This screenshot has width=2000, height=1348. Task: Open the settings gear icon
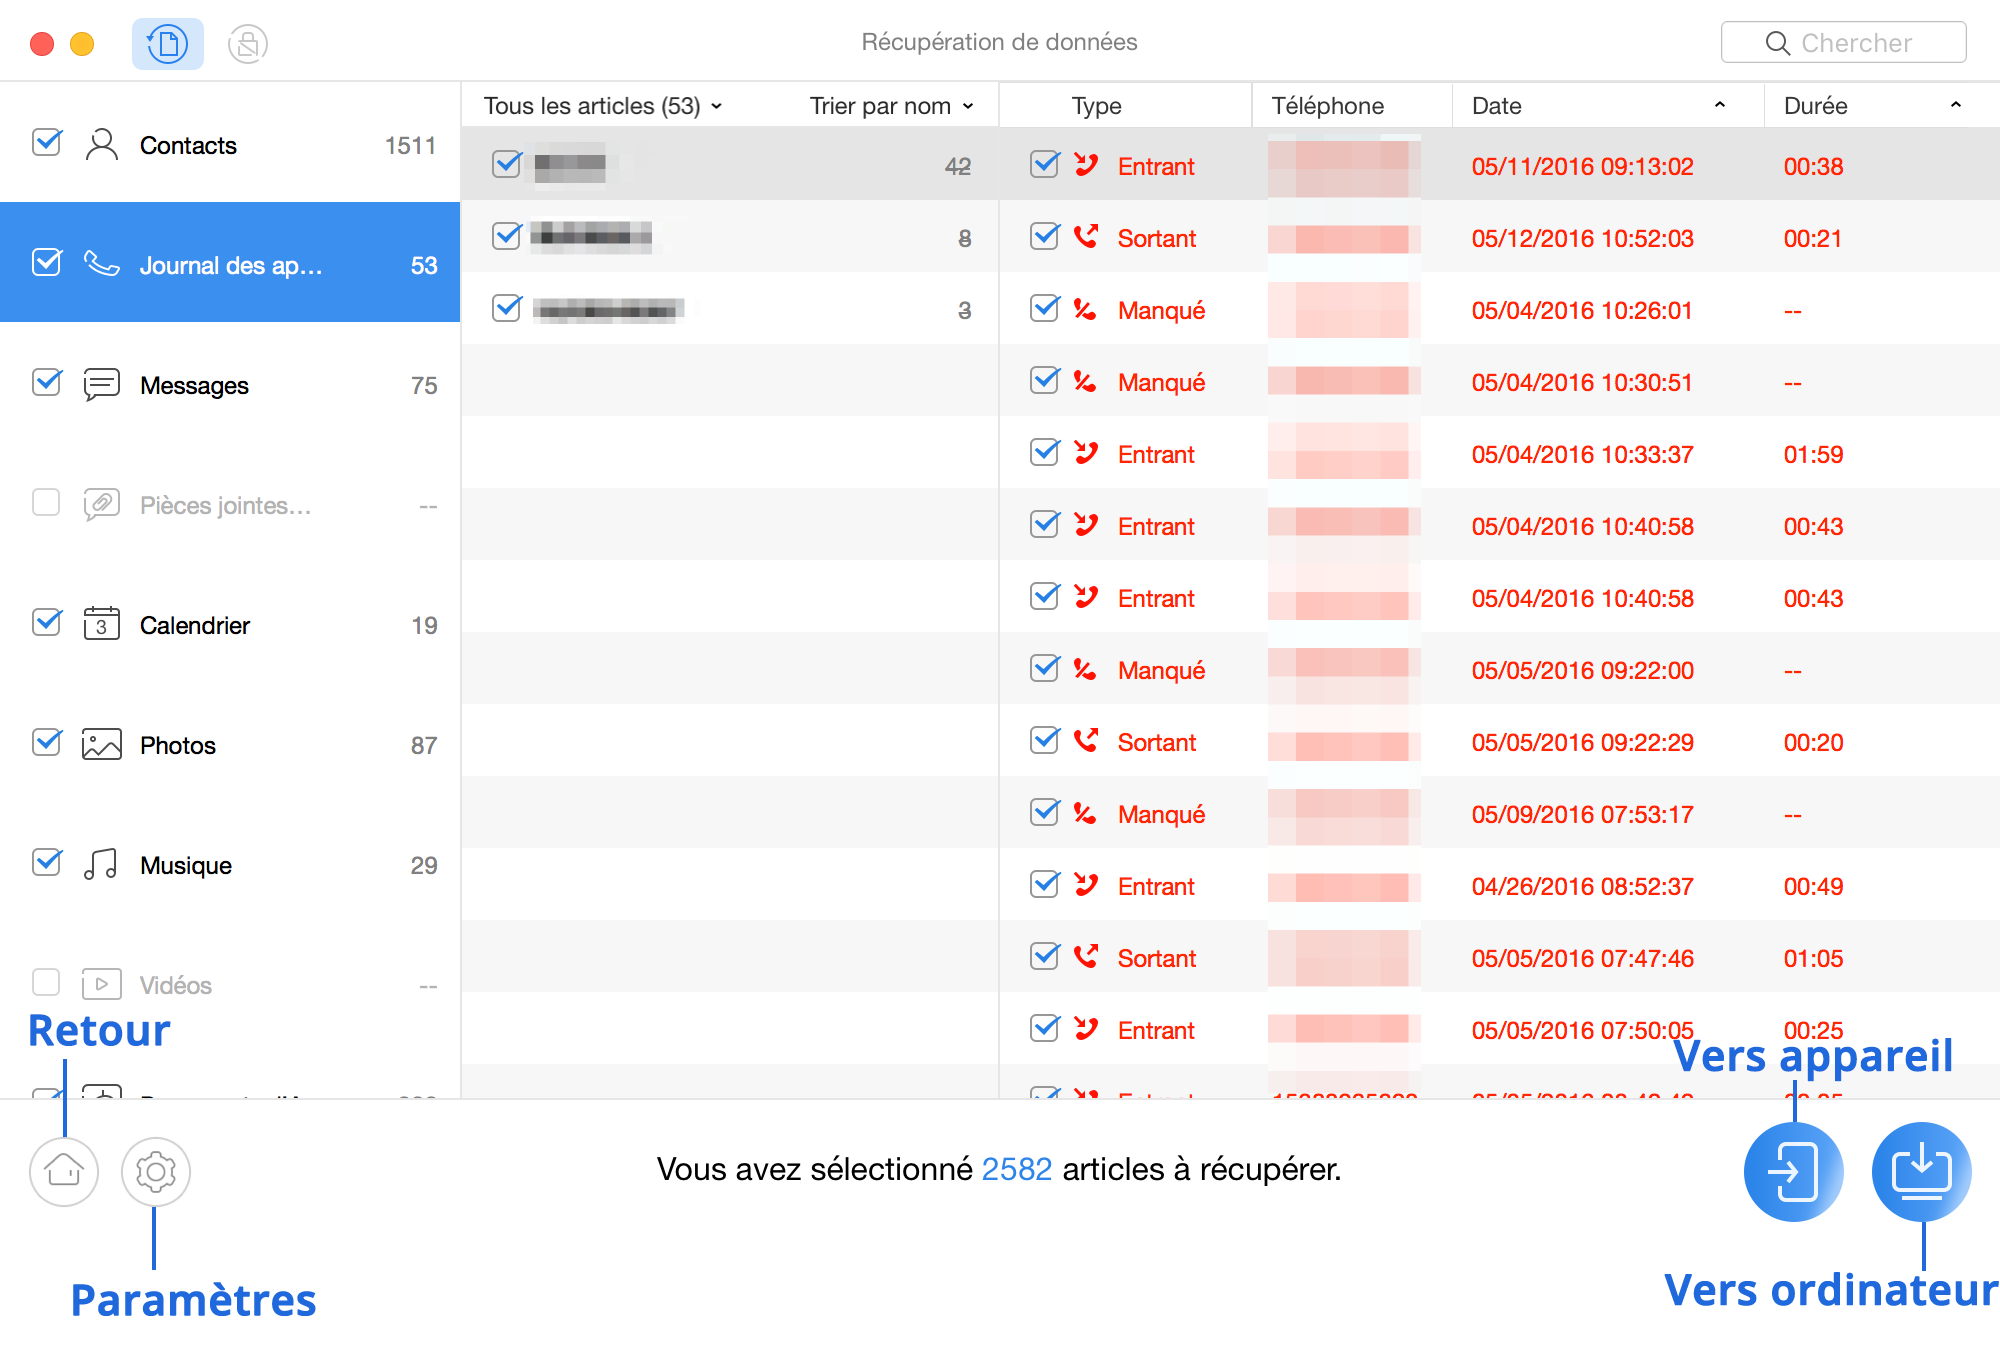[155, 1171]
